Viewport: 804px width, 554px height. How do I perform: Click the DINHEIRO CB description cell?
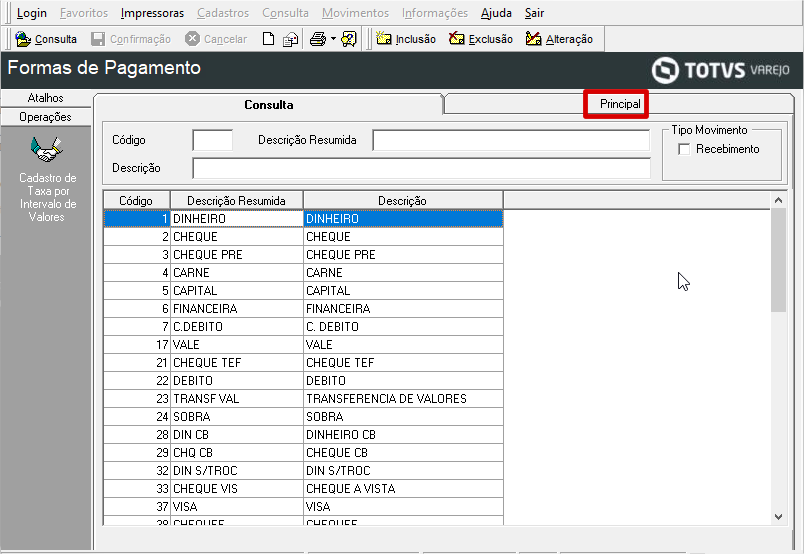tap(403, 434)
